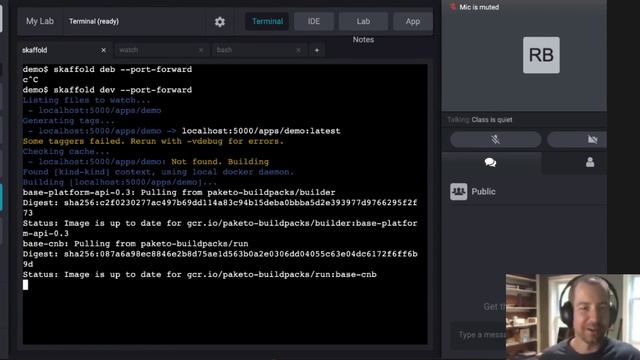
Task: Click the 'base-cnb: Pulling from paketo-buildpacks/run' line
Action: point(136,244)
